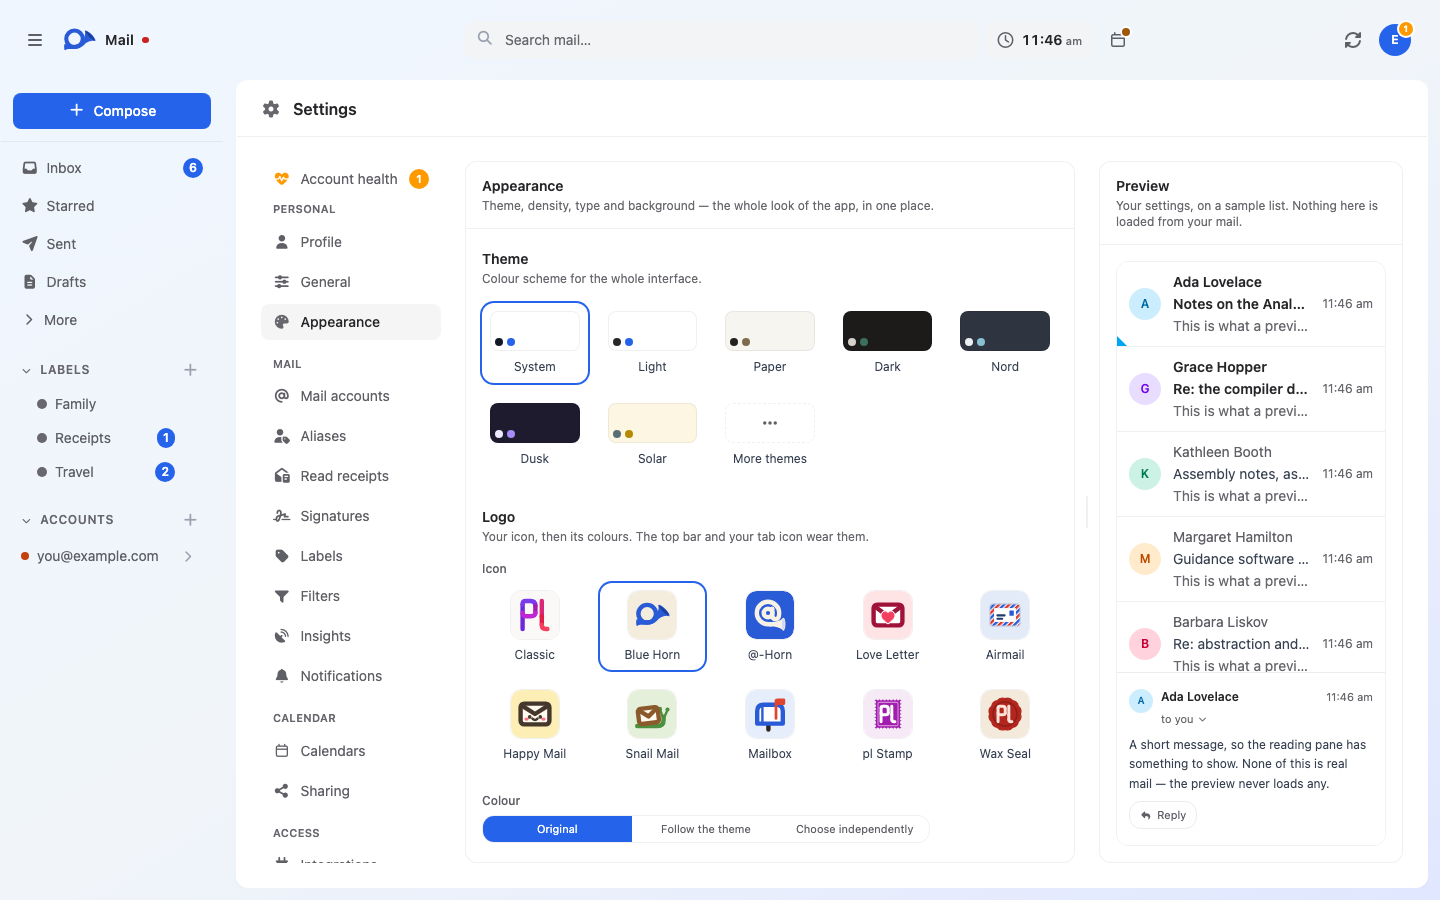The image size is (1440, 900).
Task: Open Aliases settings
Action: tap(351, 436)
